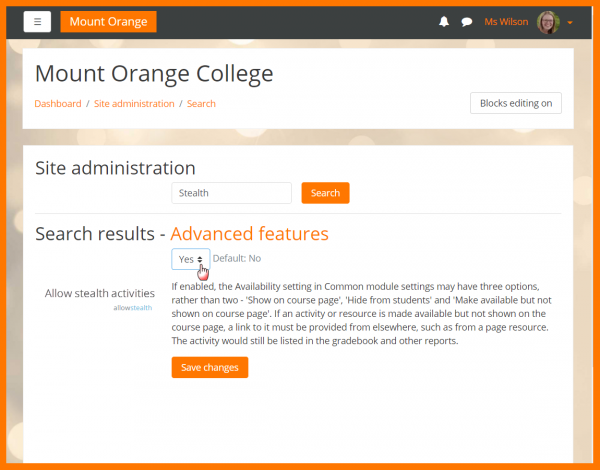Open the Allow stealth activities Yes dropdown
This screenshot has height=470, width=600.
coord(190,259)
